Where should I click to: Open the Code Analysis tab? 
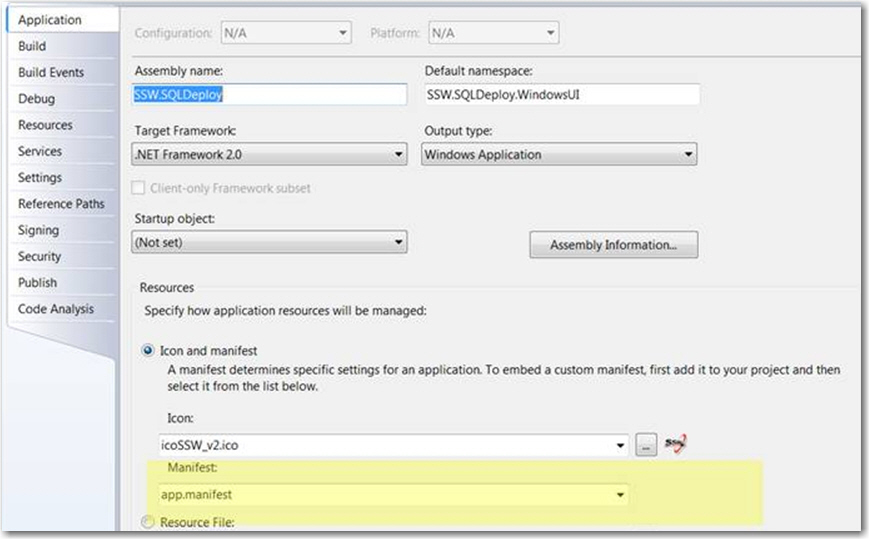click(55, 309)
